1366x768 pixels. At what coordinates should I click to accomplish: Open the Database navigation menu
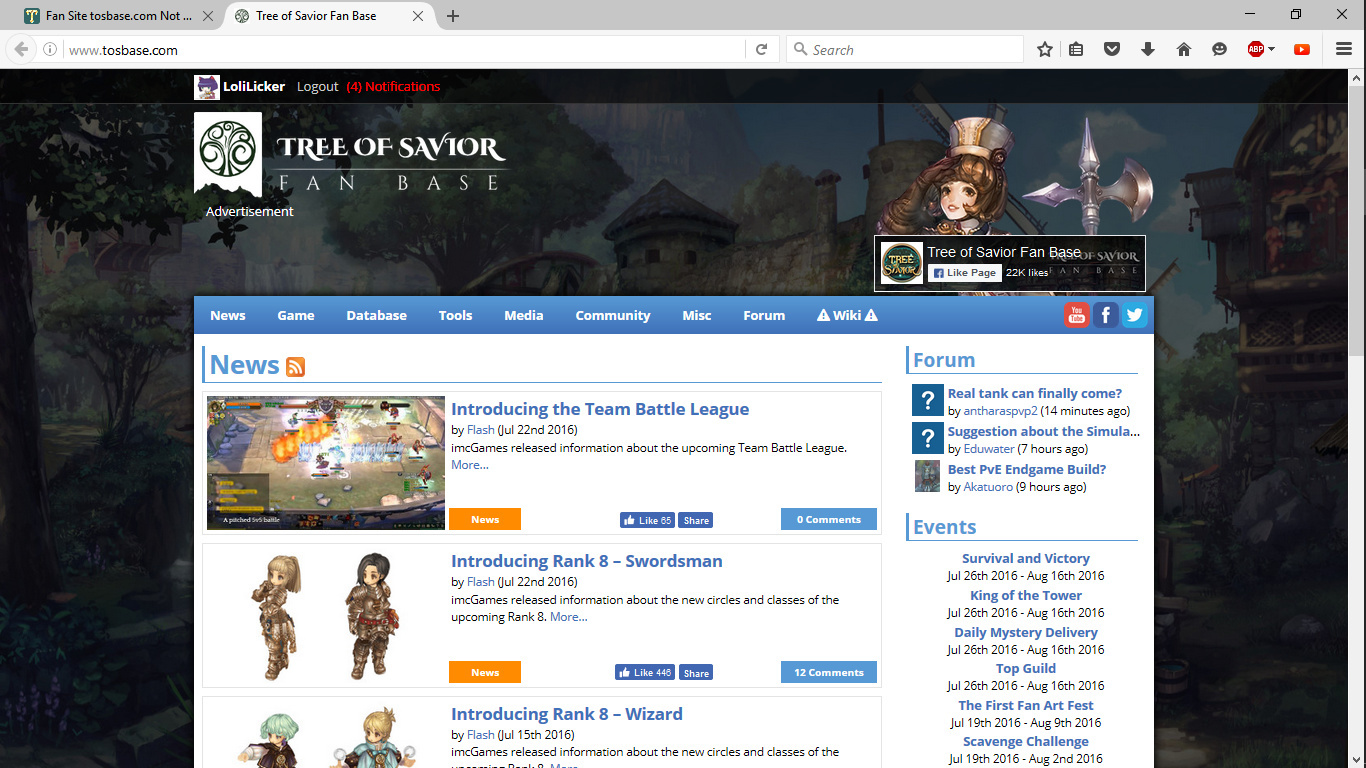point(376,315)
